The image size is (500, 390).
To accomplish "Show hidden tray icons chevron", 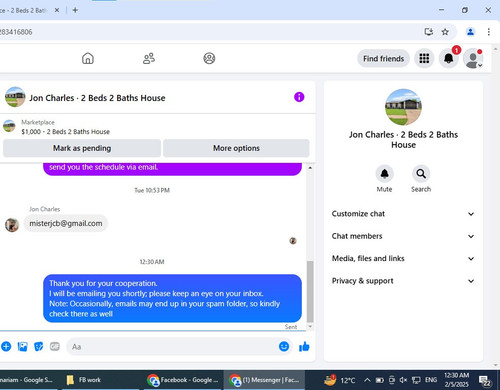I will pyautogui.click(x=367, y=380).
